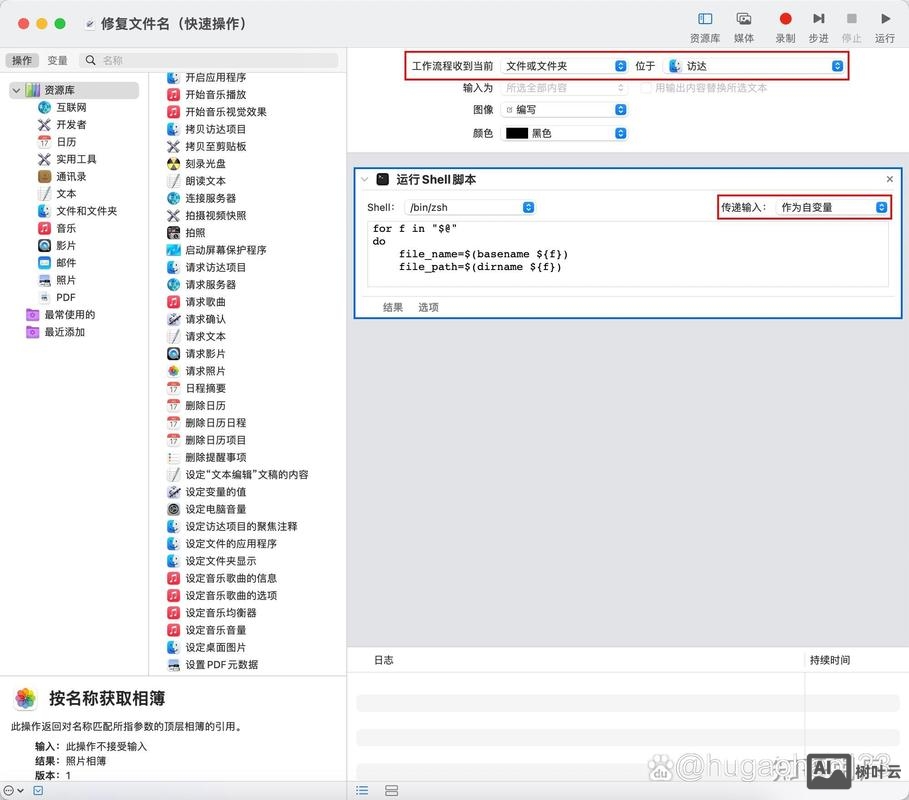Collapse the 资源库 sidebar group

tap(17, 89)
